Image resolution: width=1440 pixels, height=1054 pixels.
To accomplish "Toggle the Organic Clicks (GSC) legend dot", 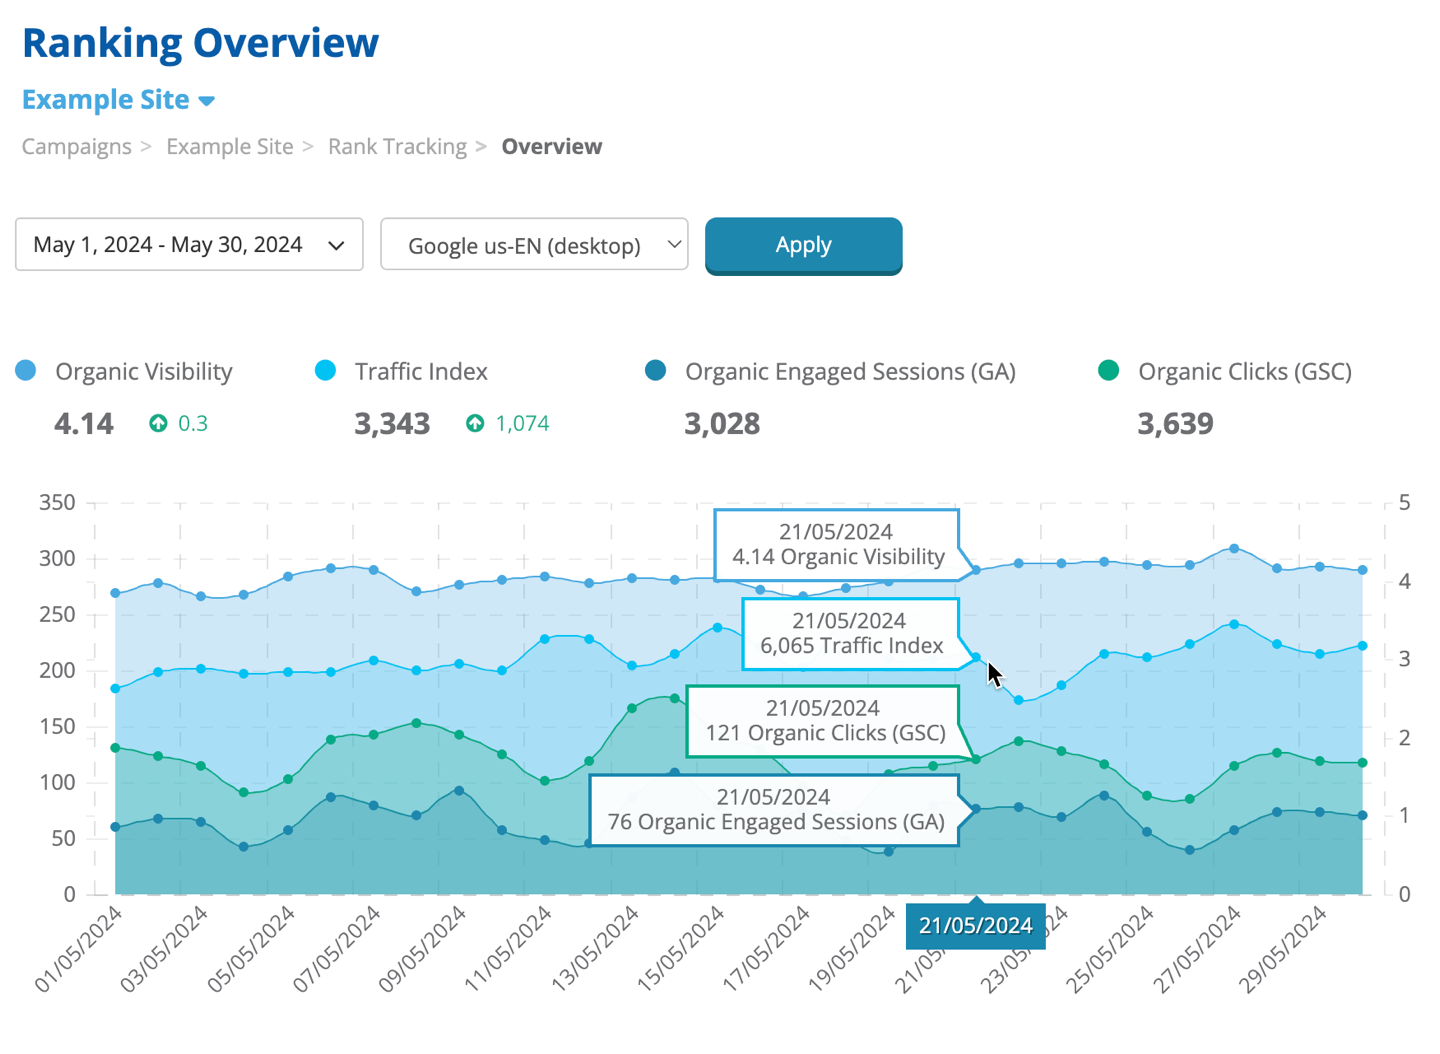I will pos(1108,371).
